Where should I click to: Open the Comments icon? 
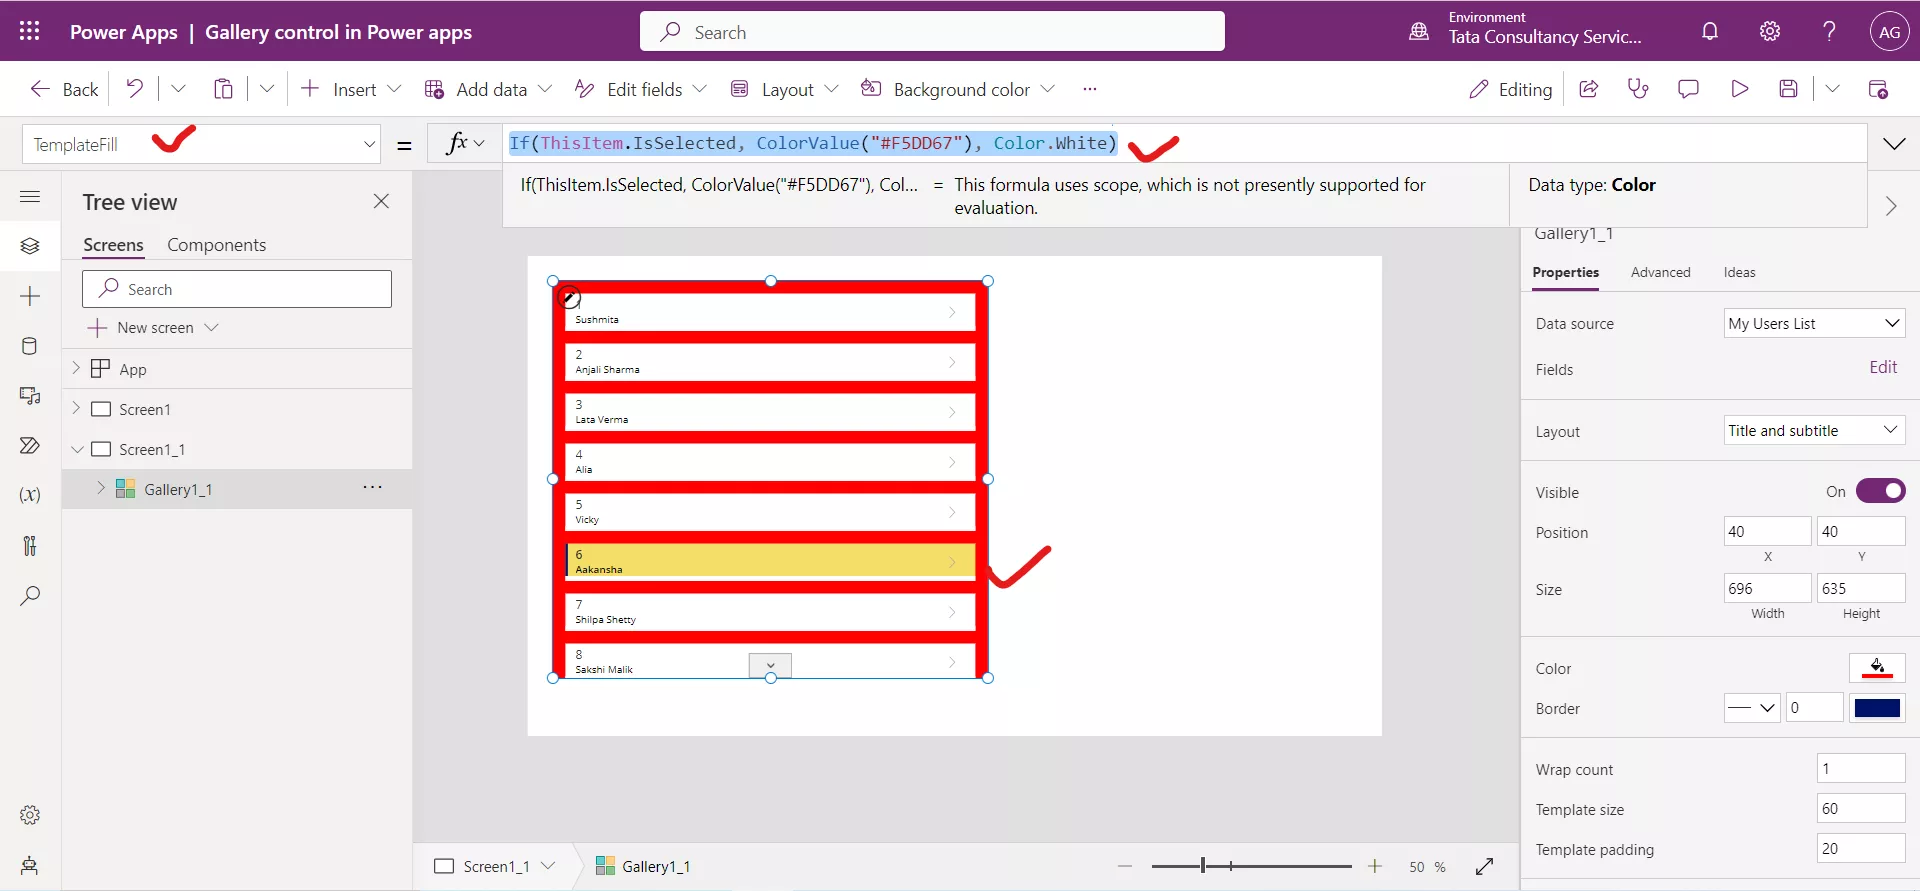coord(1688,89)
